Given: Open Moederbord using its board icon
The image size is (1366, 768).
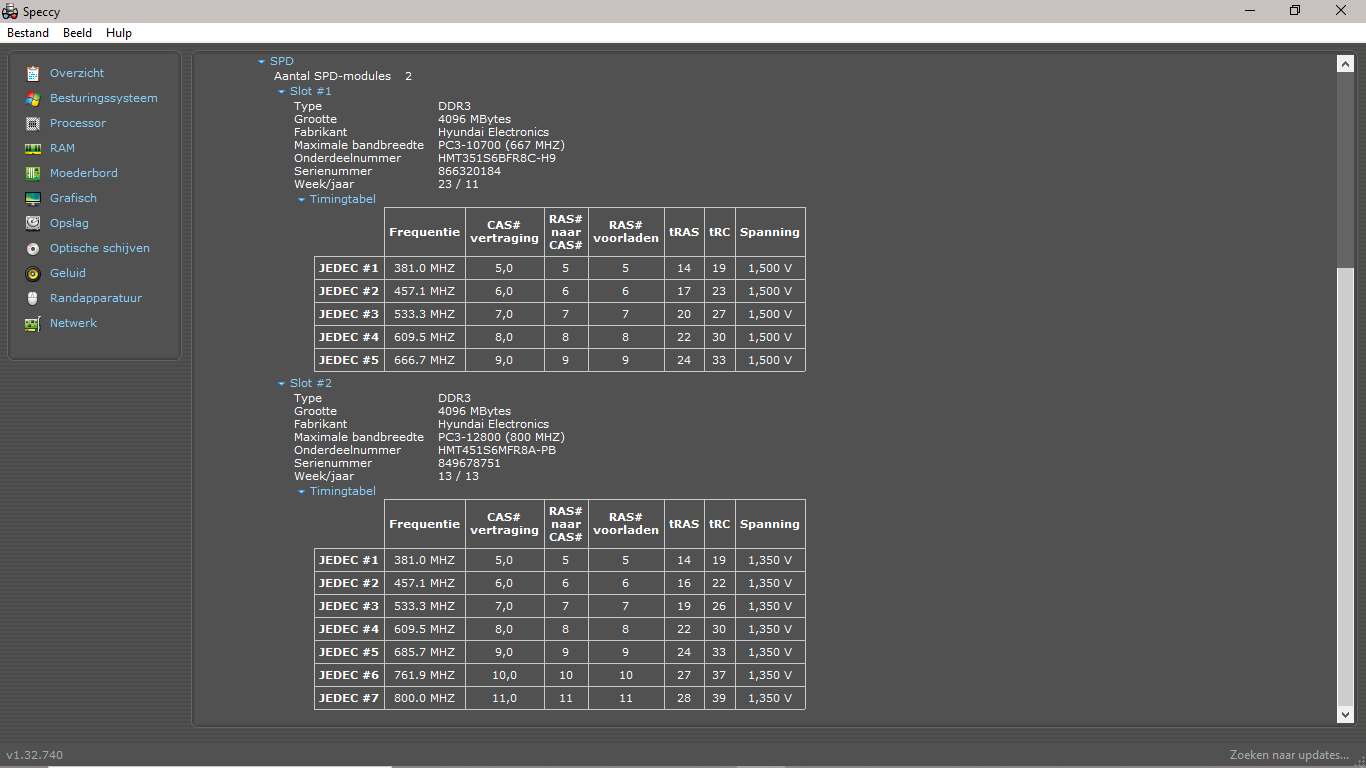Looking at the screenshot, I should pos(33,173).
